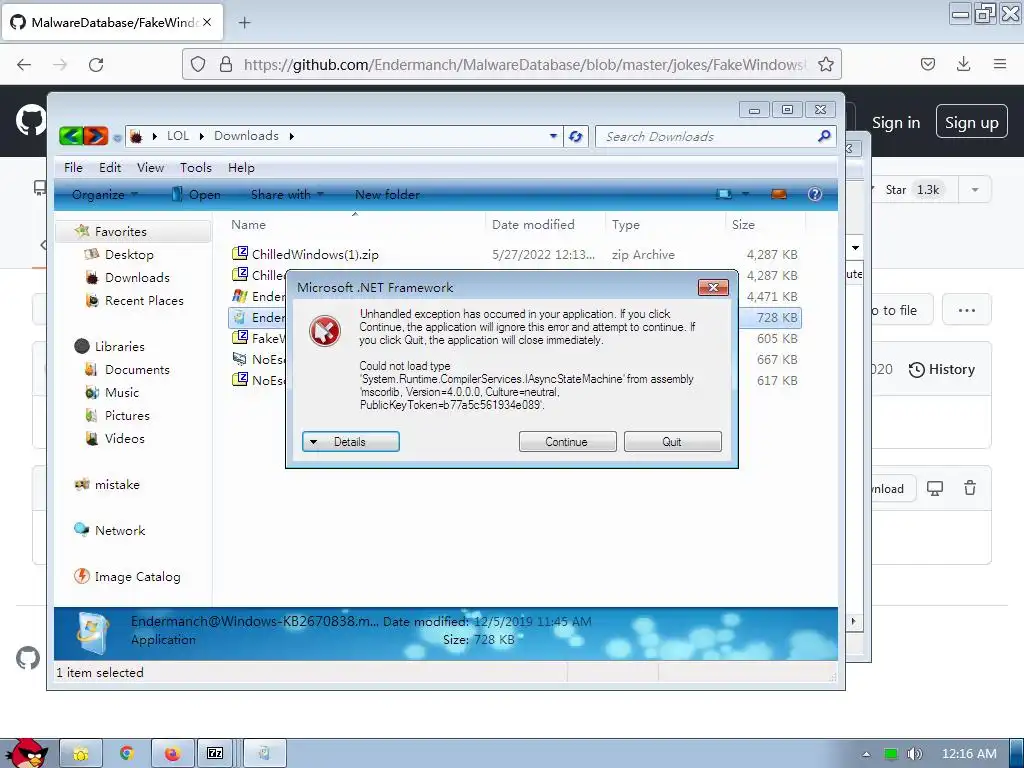
Task: Open the View menu in Explorer
Action: [150, 168]
